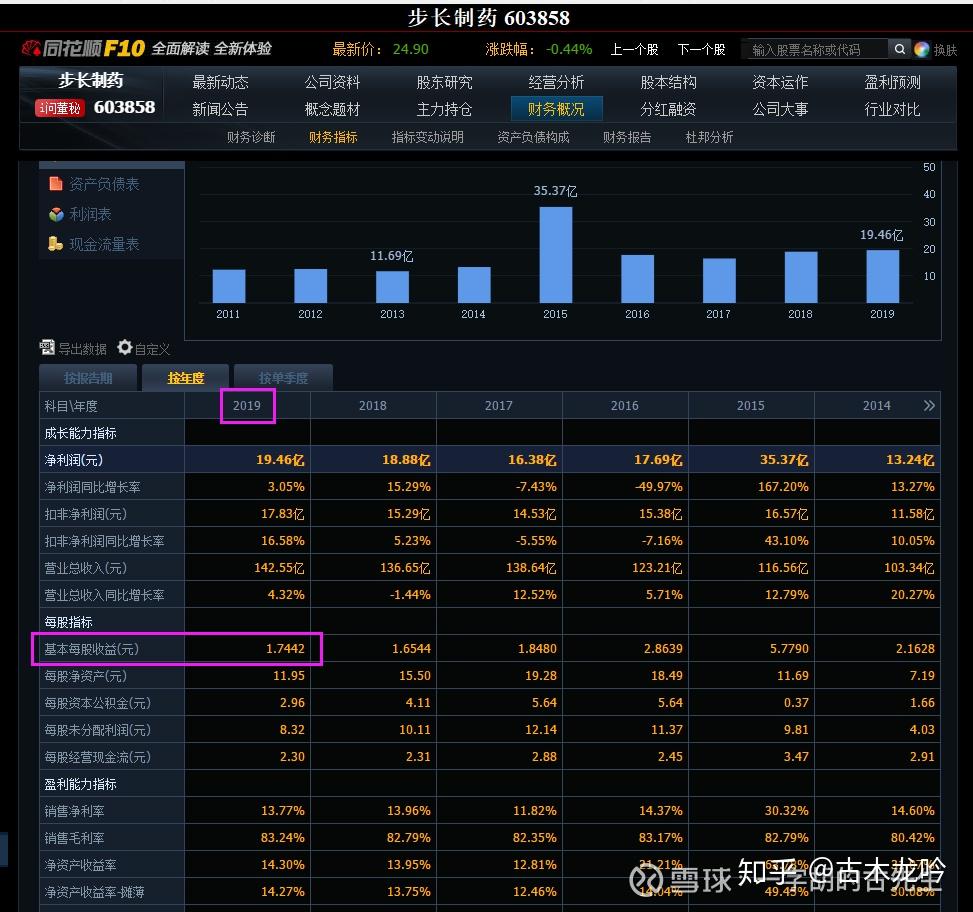This screenshot has height=912, width=973.
Task: Click the 净利润同比增长率 row label
Action: pyautogui.click(x=92, y=487)
